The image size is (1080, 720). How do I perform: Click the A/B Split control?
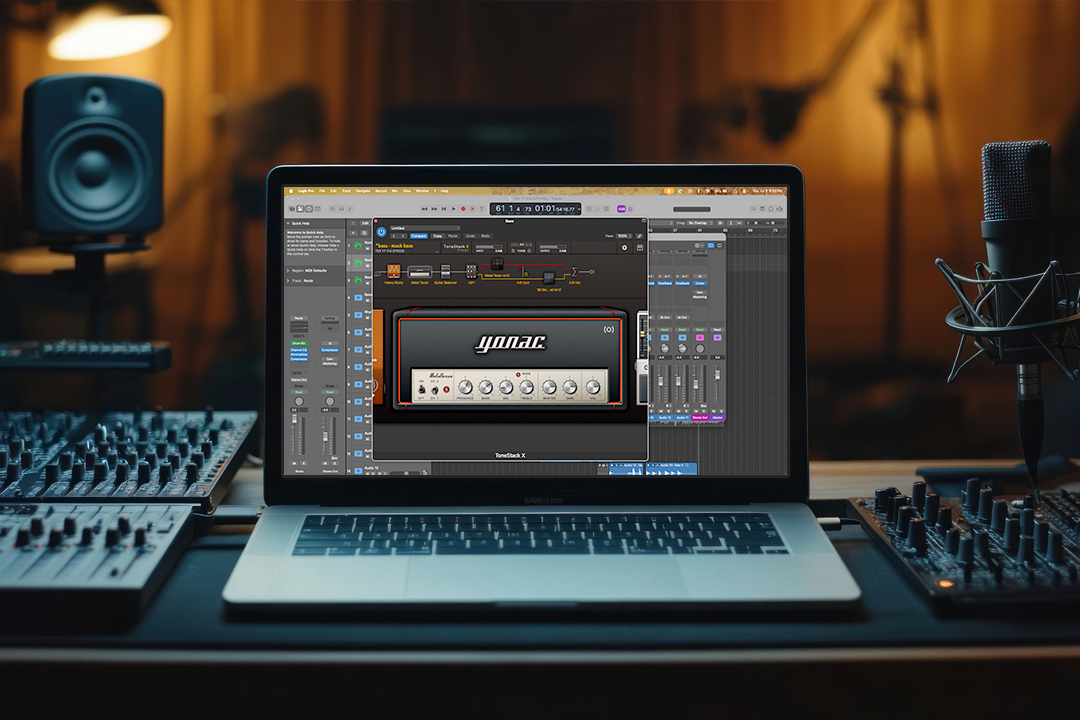523,271
